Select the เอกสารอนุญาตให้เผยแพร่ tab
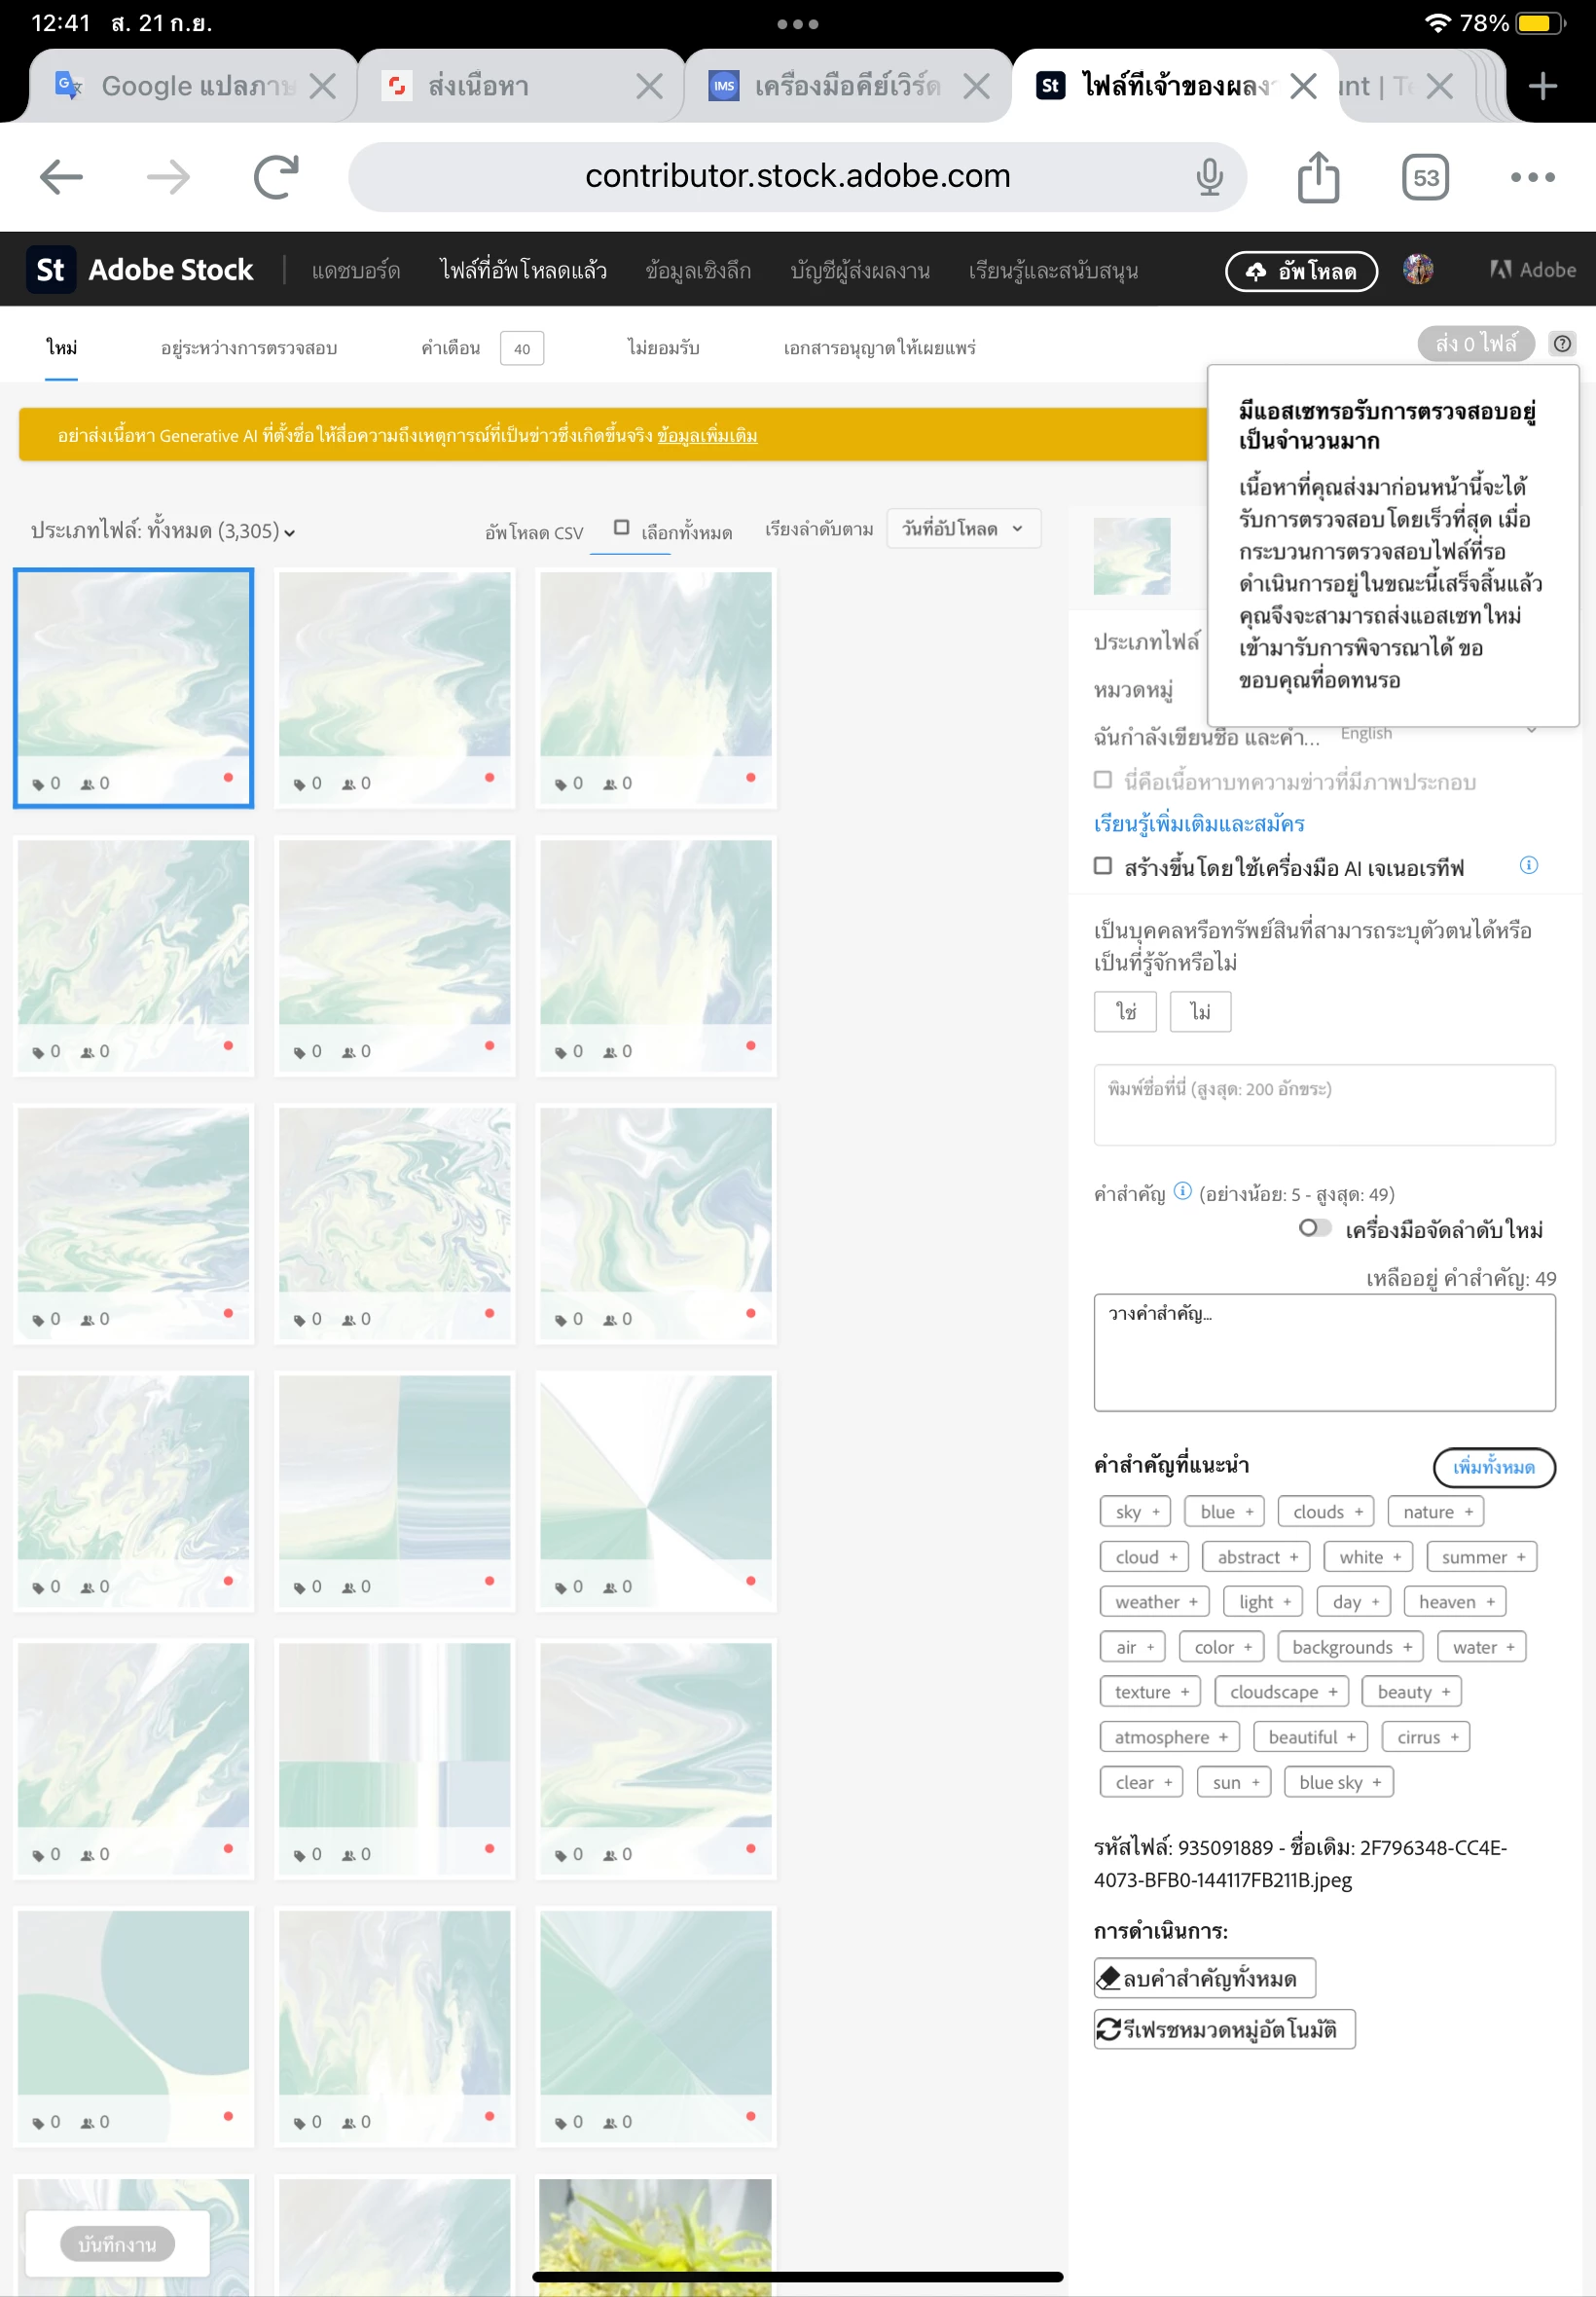 [x=879, y=348]
